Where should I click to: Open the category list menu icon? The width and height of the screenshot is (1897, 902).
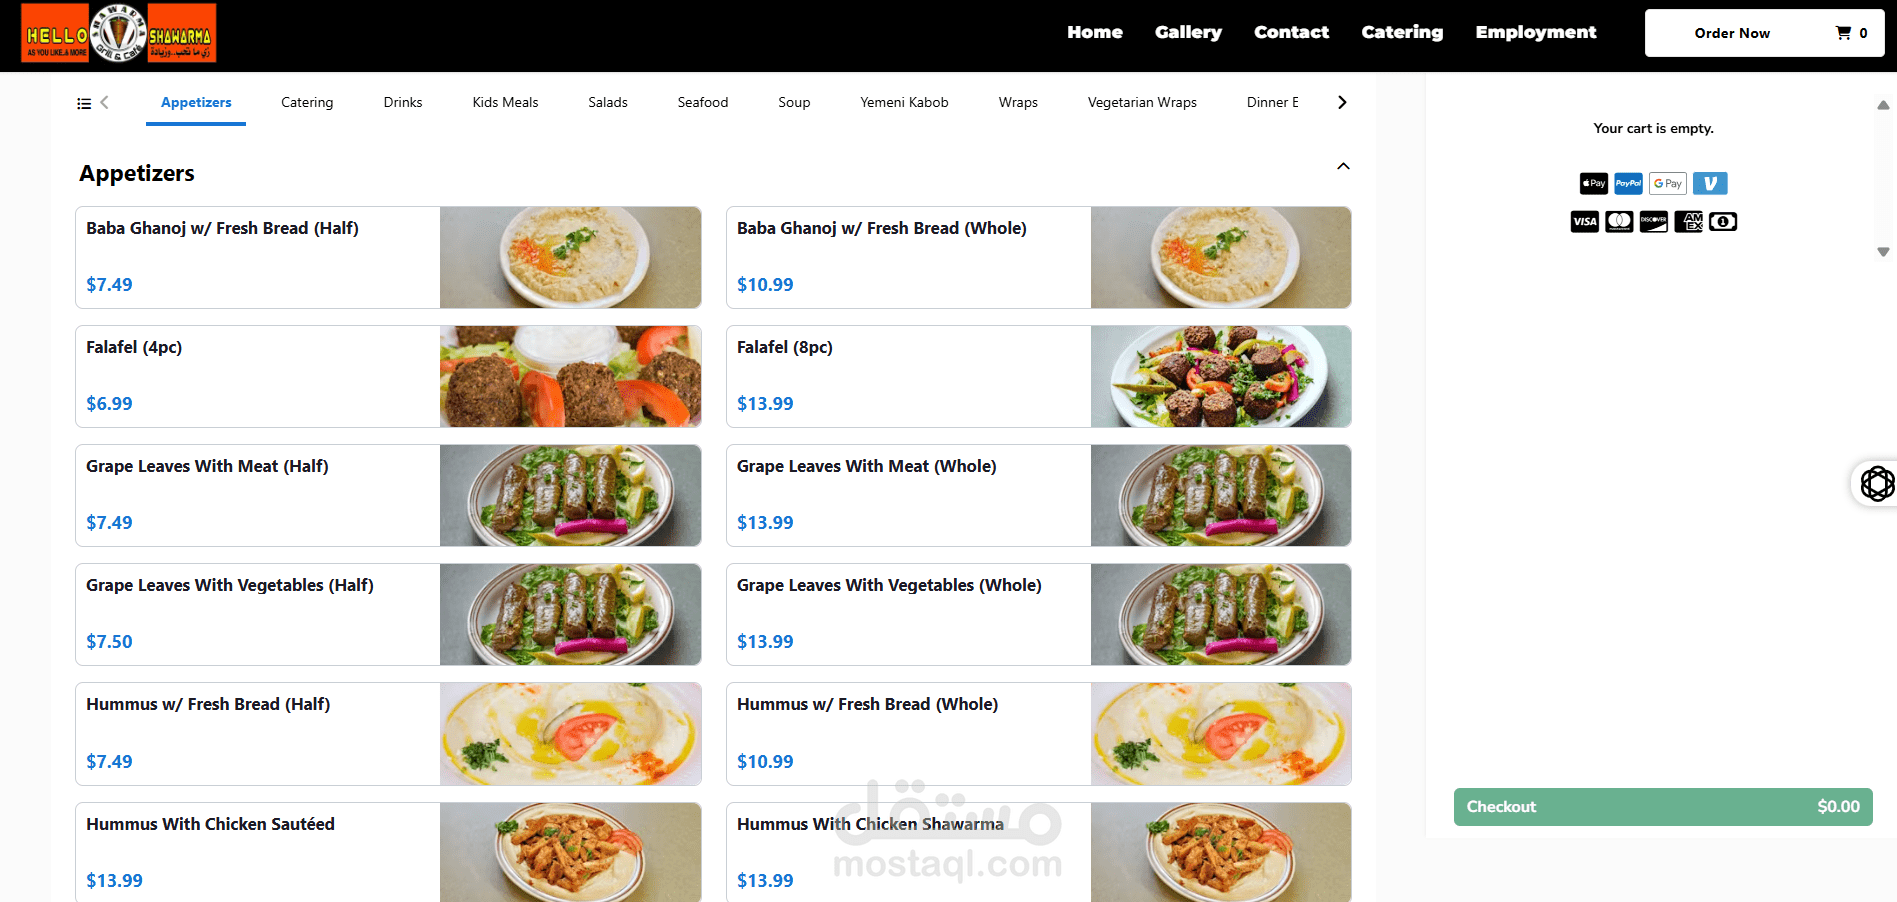click(84, 103)
